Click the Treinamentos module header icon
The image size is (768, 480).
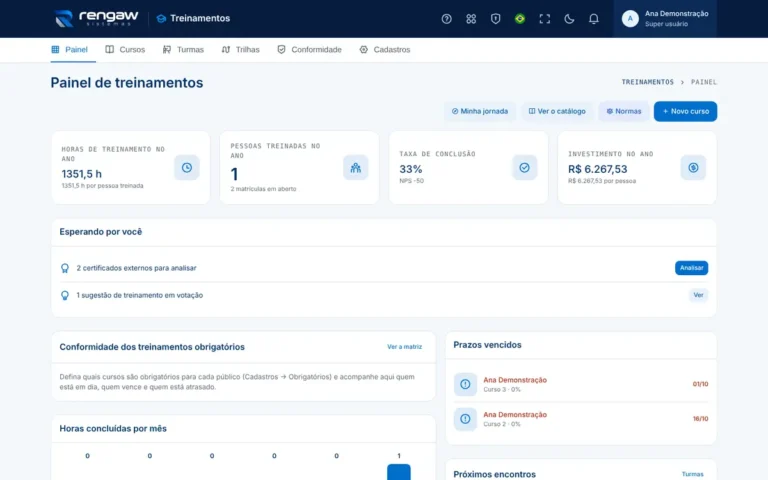click(x=161, y=19)
